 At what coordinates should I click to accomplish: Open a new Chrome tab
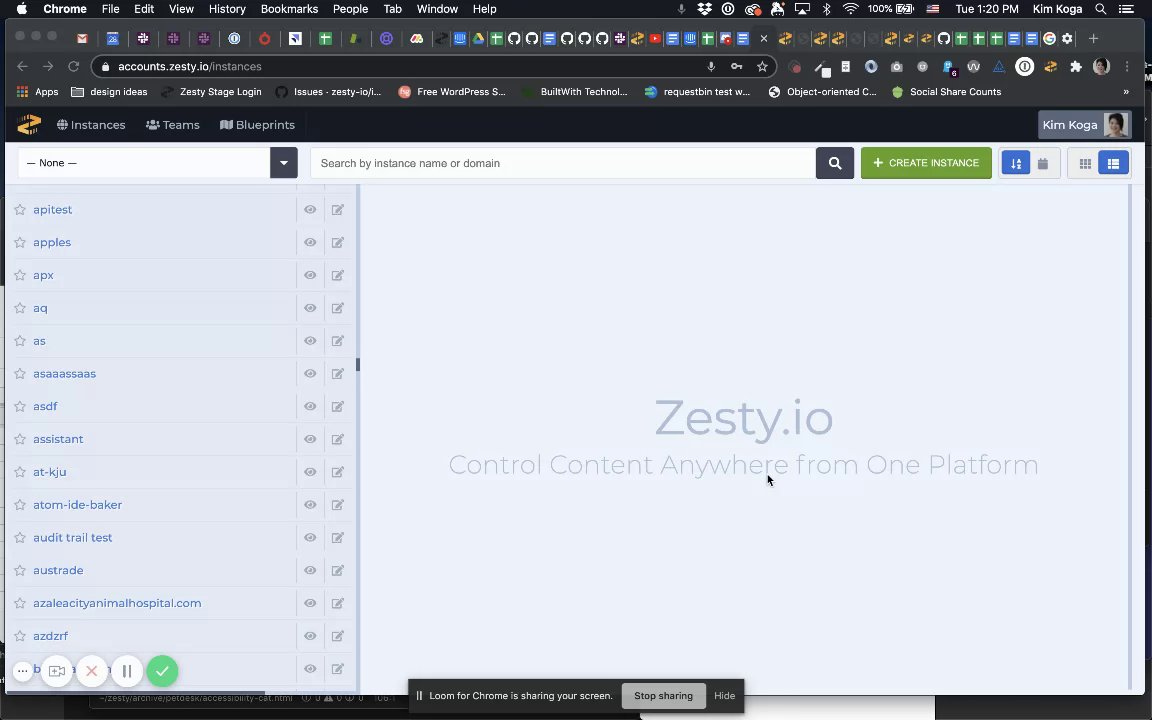coord(1093,38)
